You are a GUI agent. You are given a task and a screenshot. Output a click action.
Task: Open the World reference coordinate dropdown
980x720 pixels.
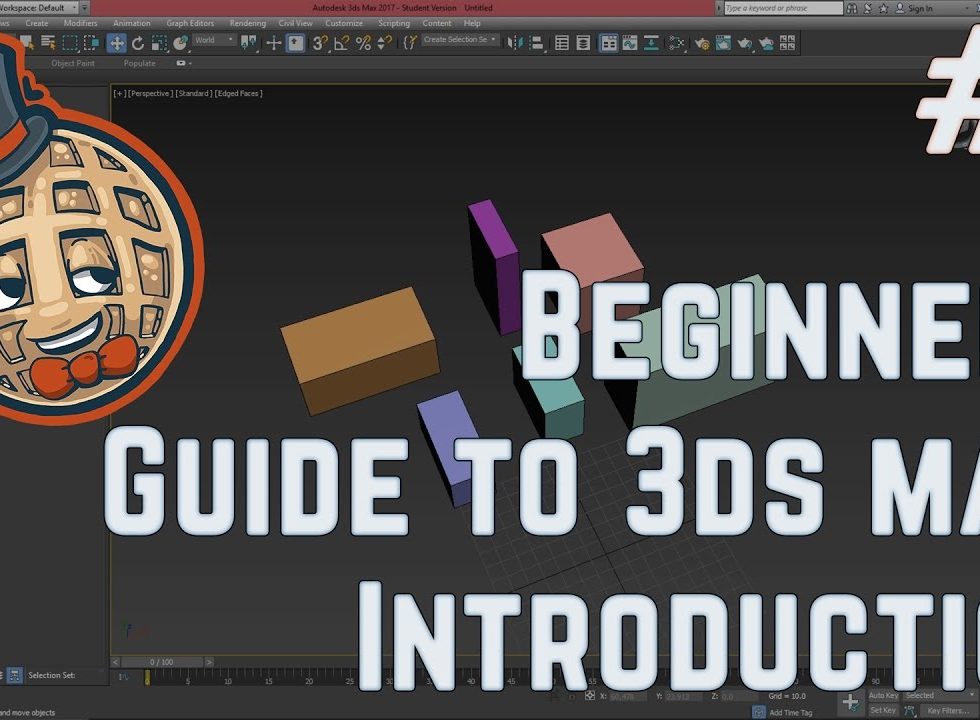pyautogui.click(x=214, y=40)
